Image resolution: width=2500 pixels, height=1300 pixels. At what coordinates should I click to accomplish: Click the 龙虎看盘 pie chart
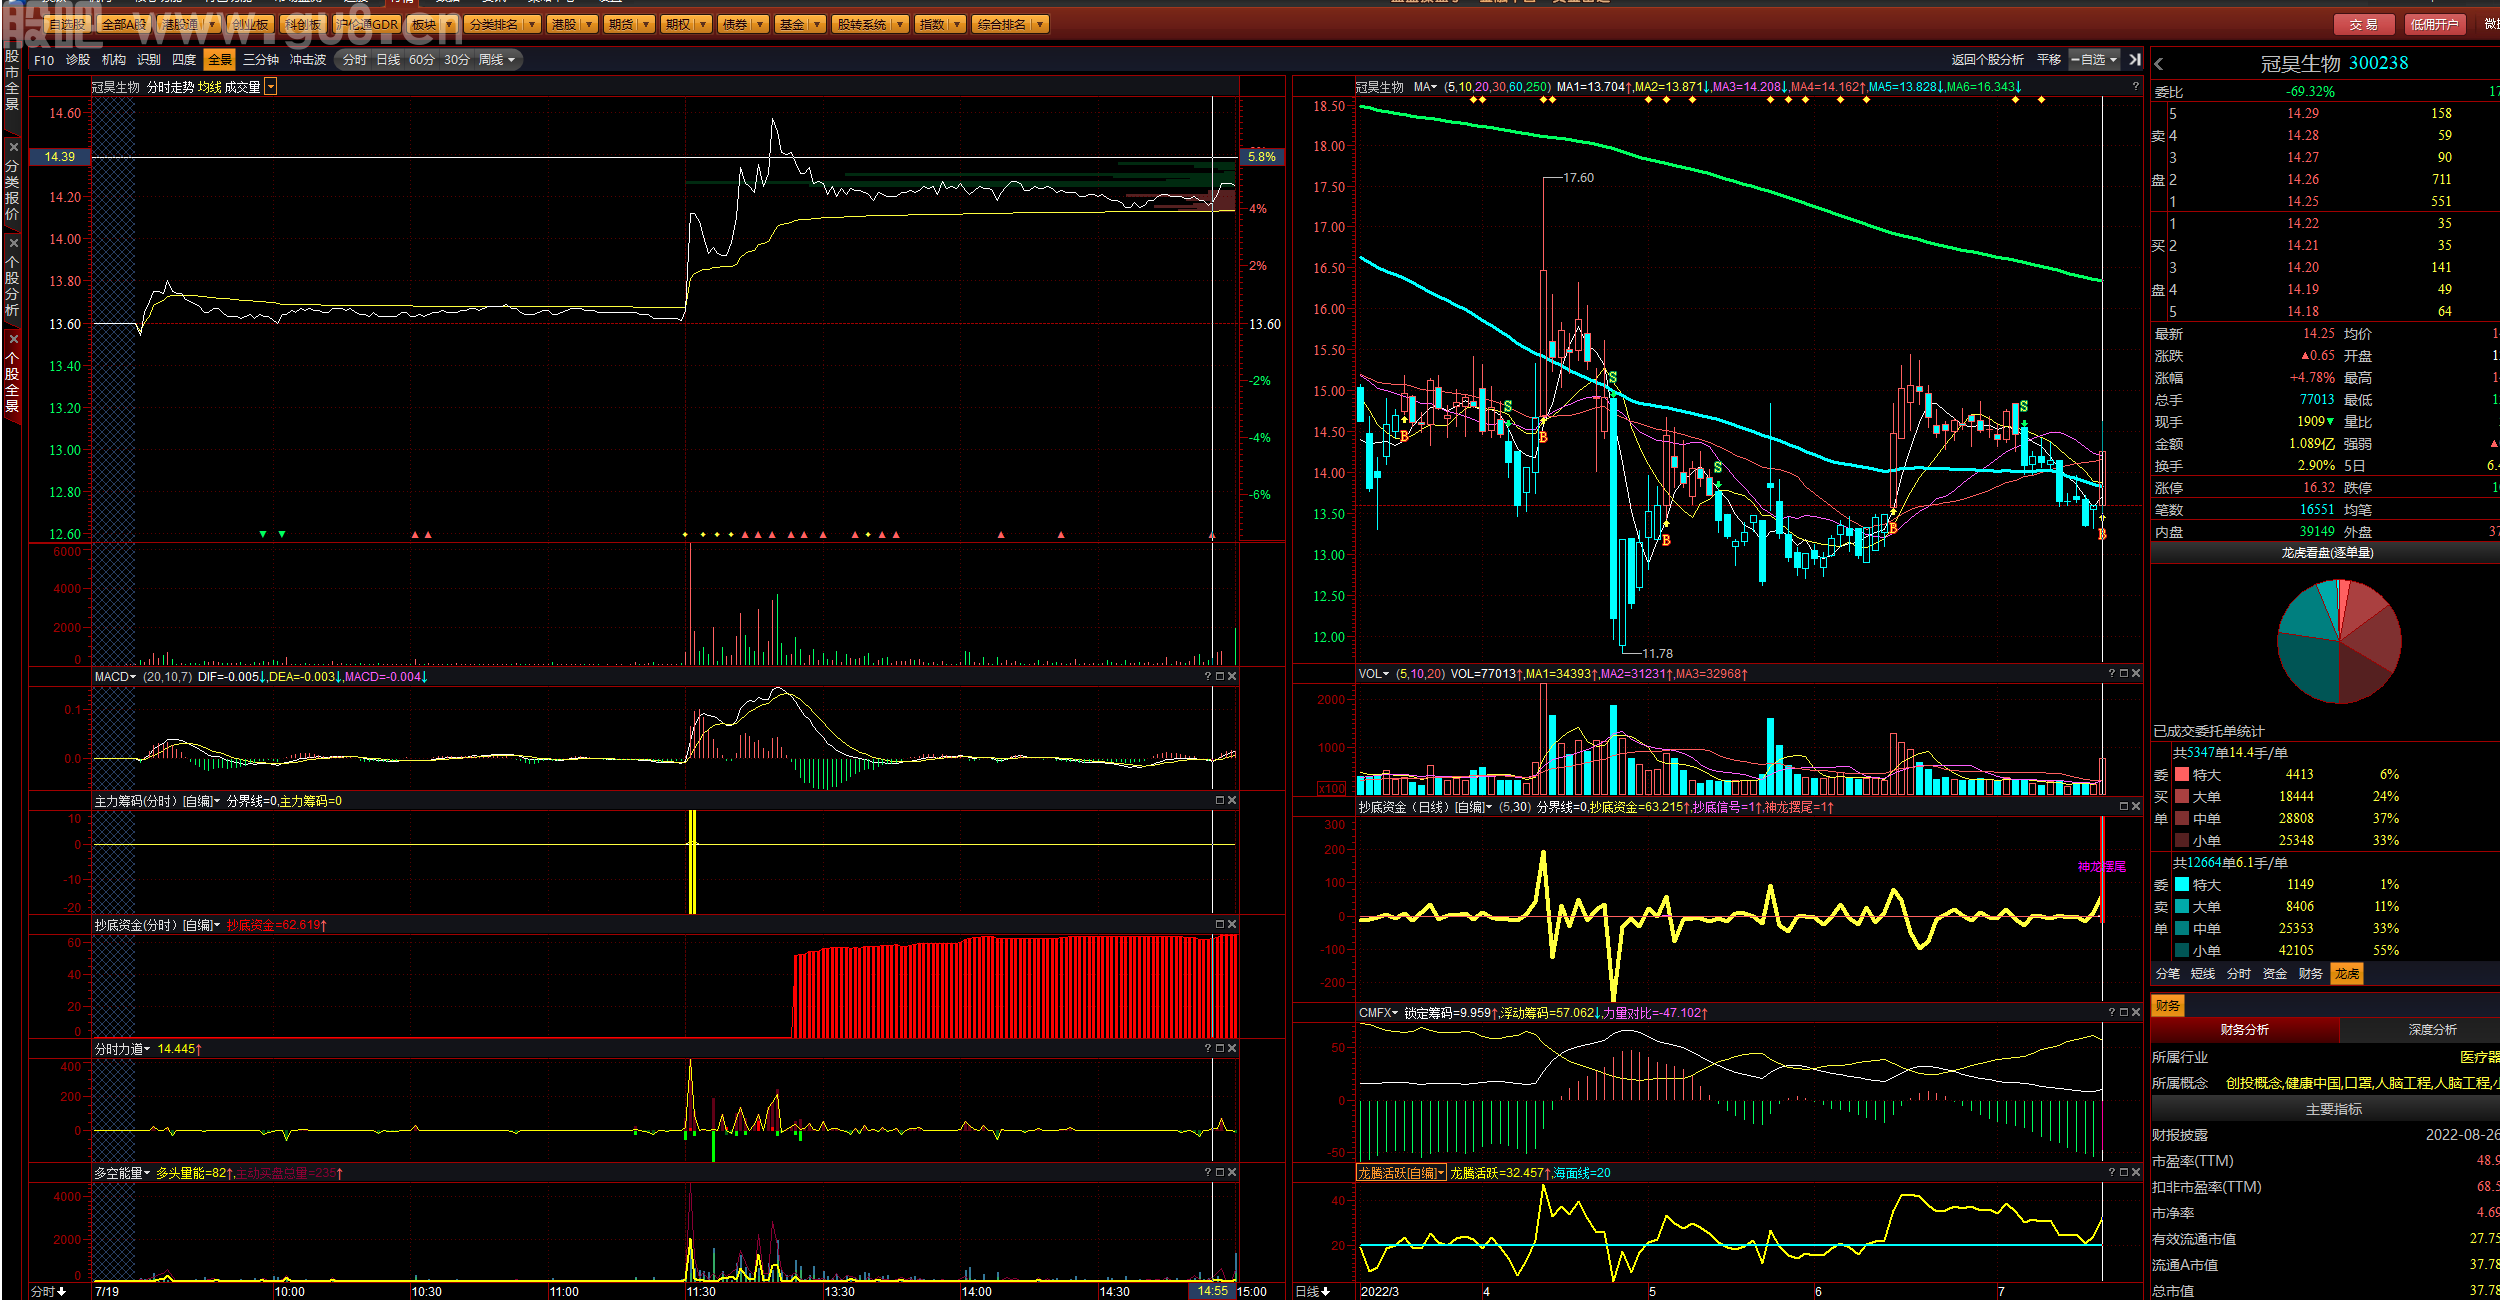(x=2339, y=641)
